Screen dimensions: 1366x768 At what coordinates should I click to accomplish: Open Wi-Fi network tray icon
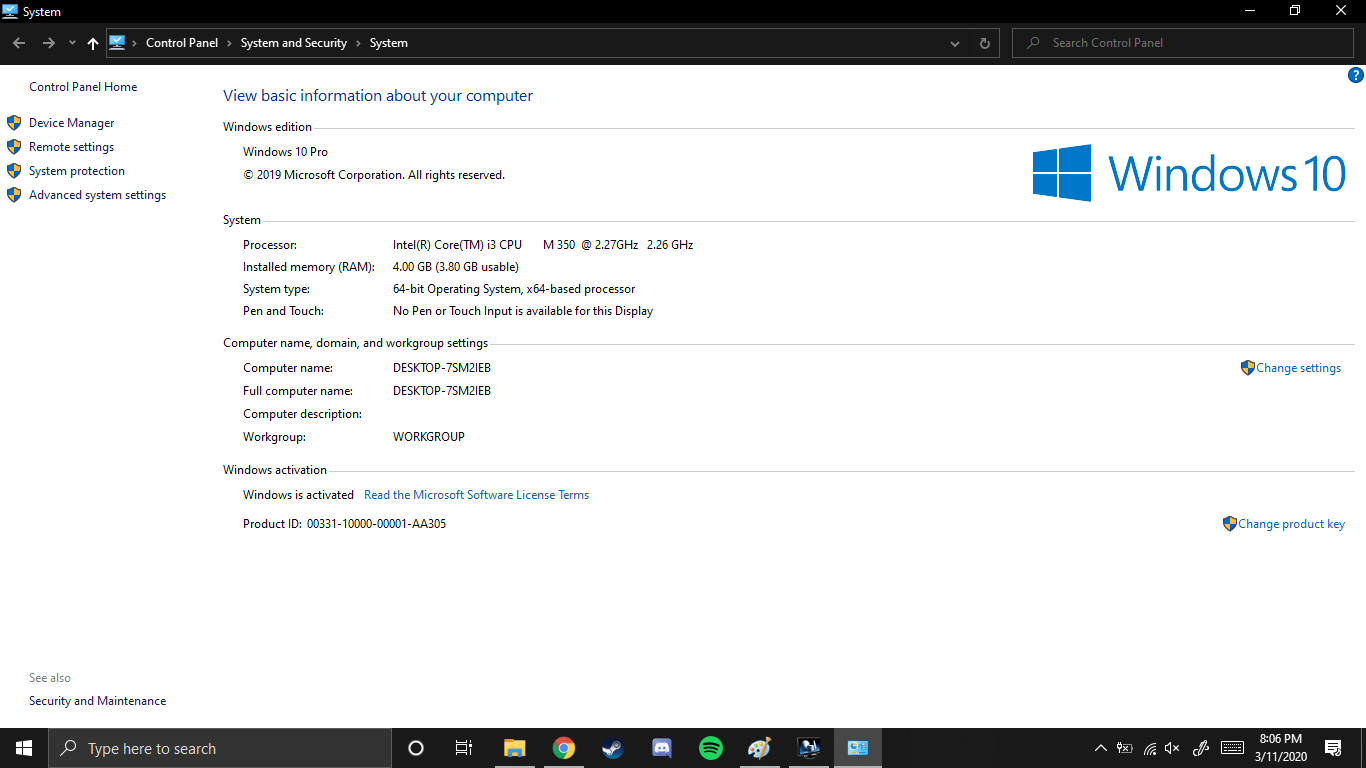click(x=1150, y=748)
